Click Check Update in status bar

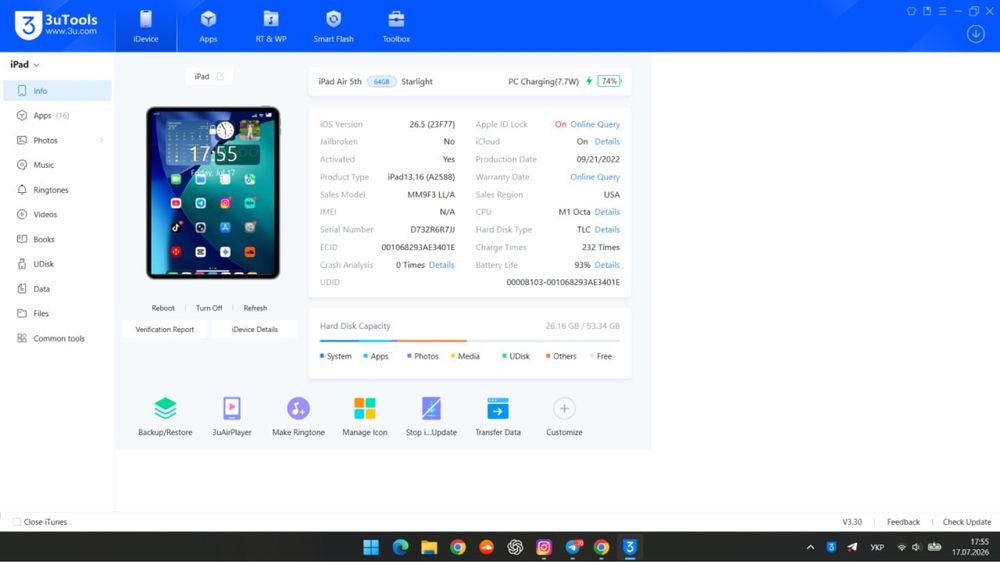(x=967, y=522)
